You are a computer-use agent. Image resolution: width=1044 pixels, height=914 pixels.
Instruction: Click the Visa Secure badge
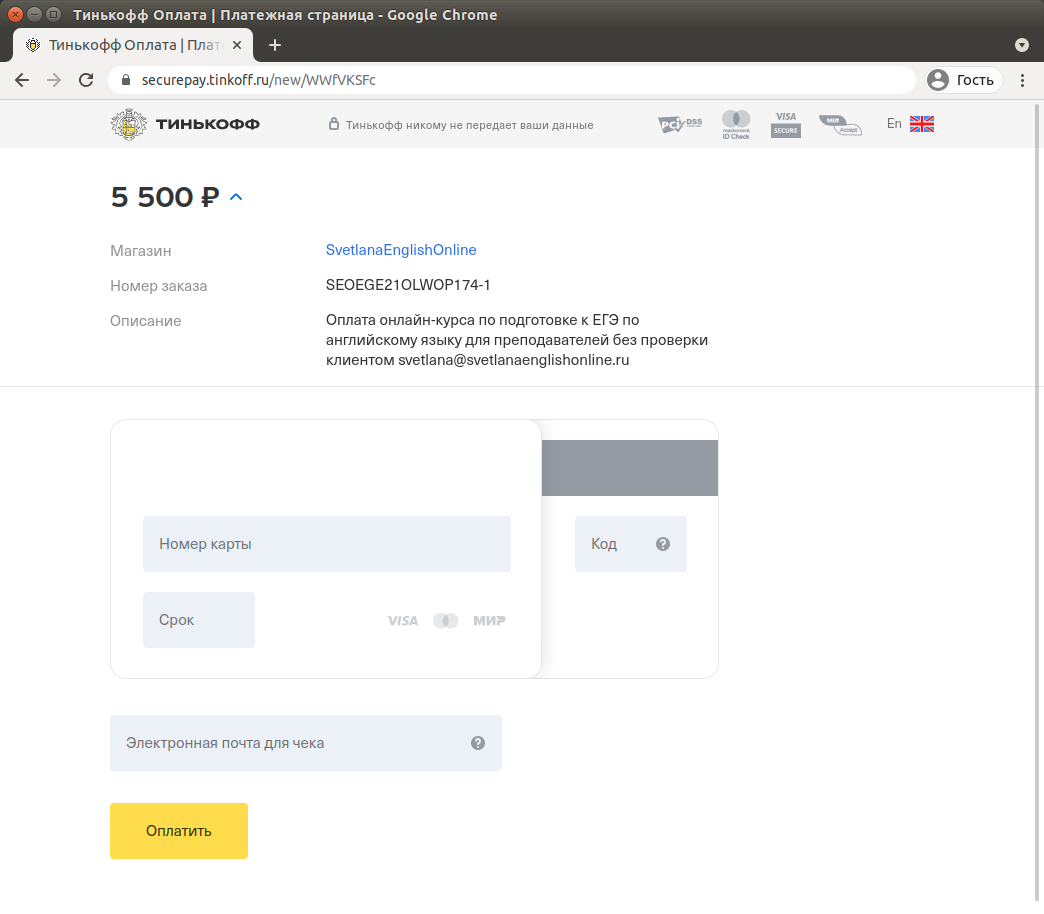786,124
